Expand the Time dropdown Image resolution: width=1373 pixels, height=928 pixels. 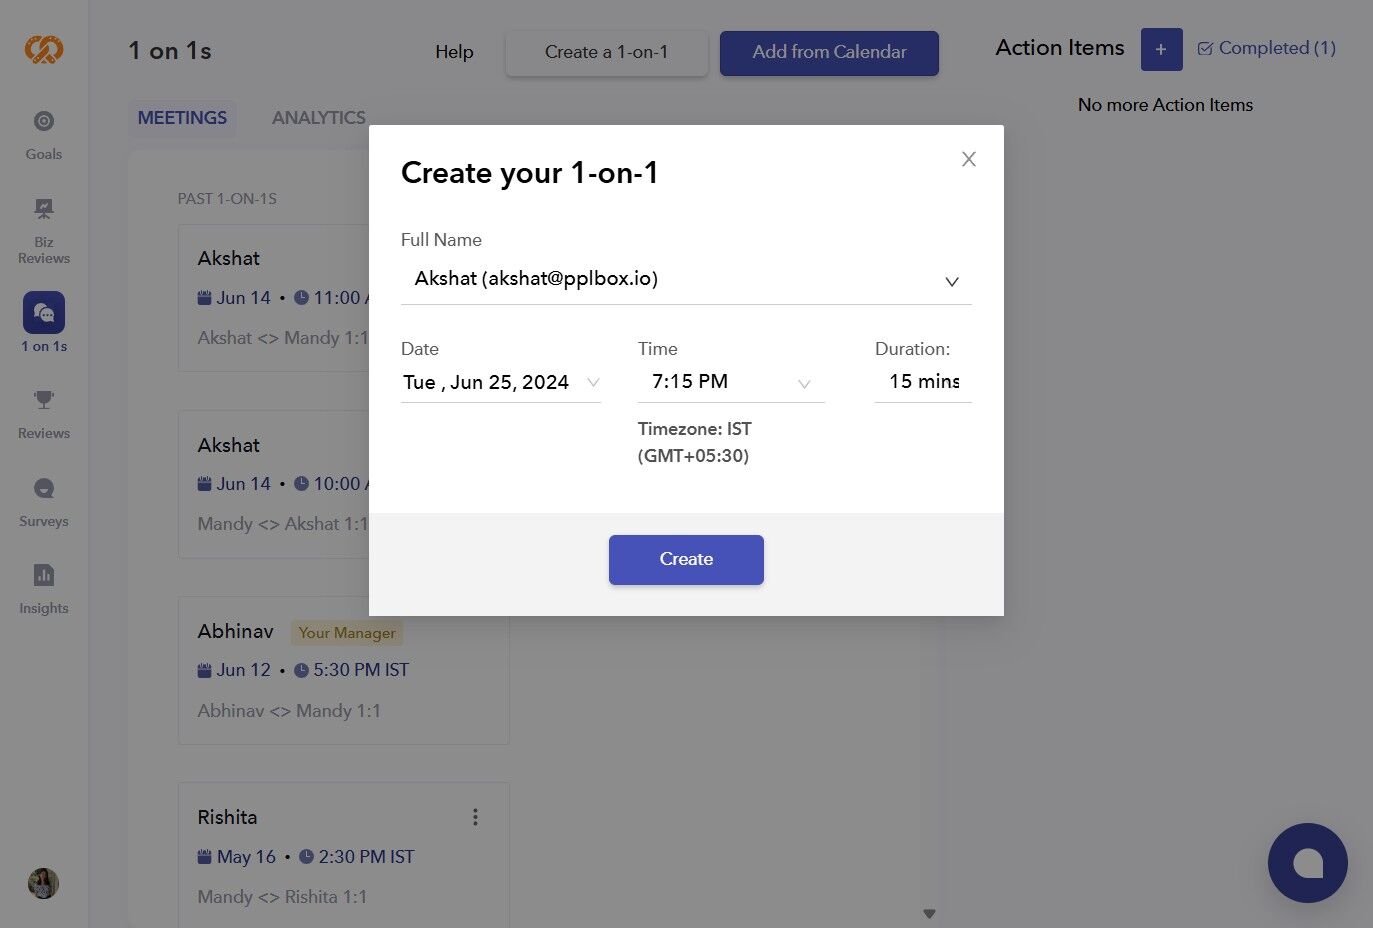(731, 382)
